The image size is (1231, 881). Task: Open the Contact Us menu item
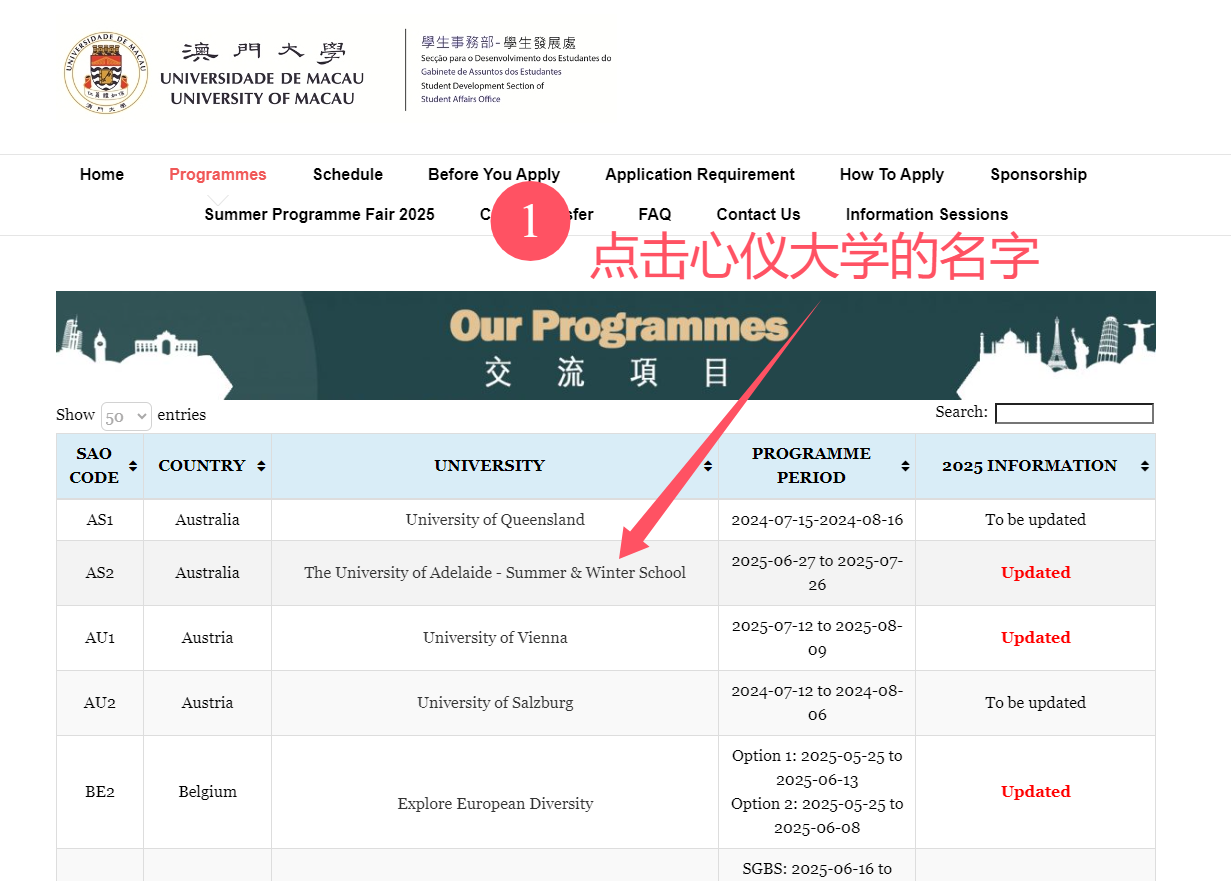coord(758,214)
